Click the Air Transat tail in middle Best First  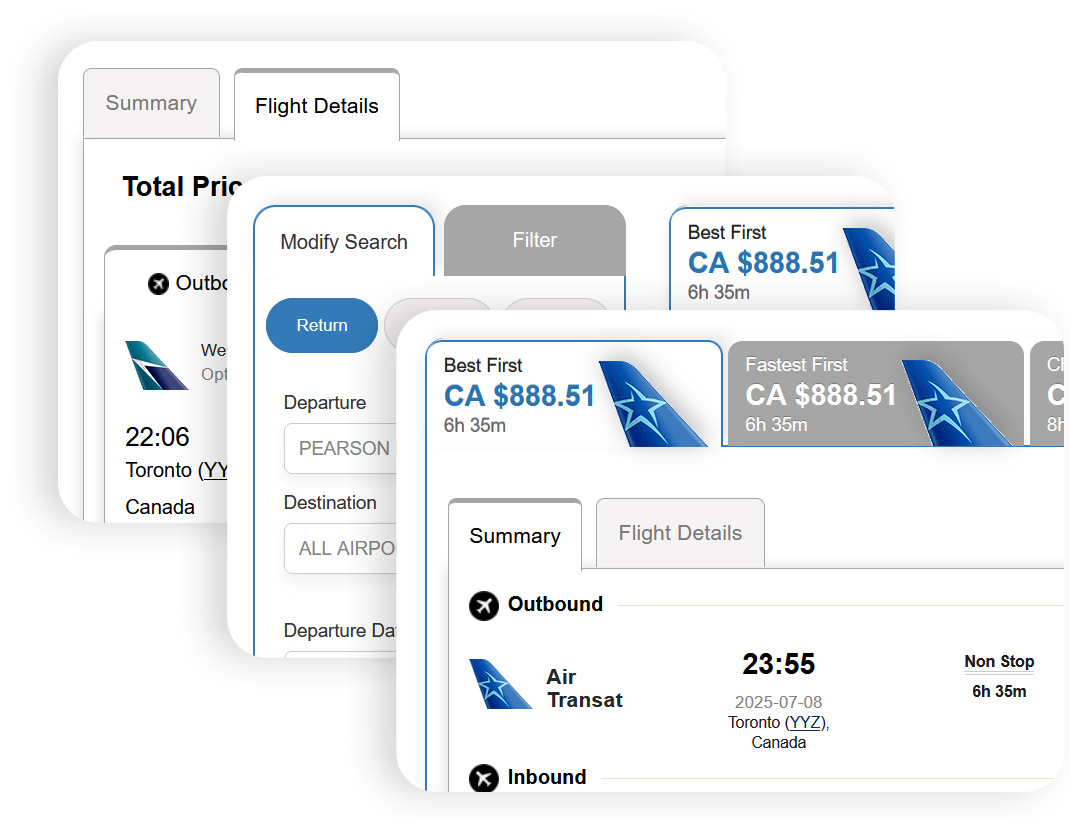pyautogui.click(x=869, y=269)
